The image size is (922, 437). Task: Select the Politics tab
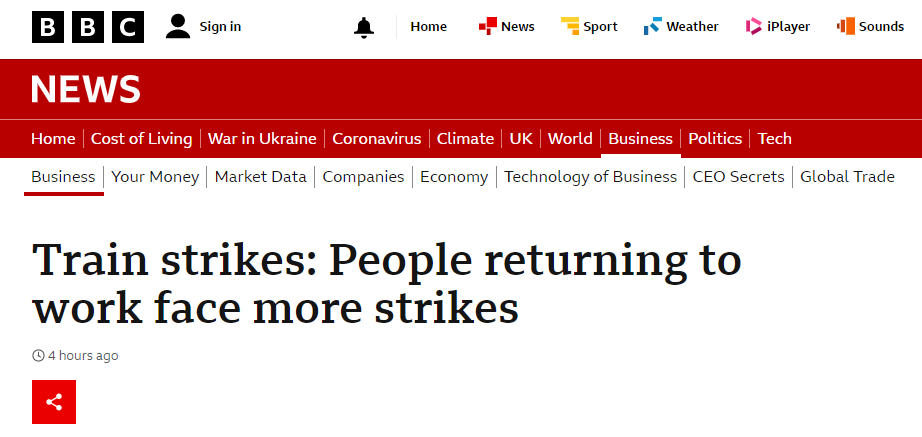tap(715, 139)
